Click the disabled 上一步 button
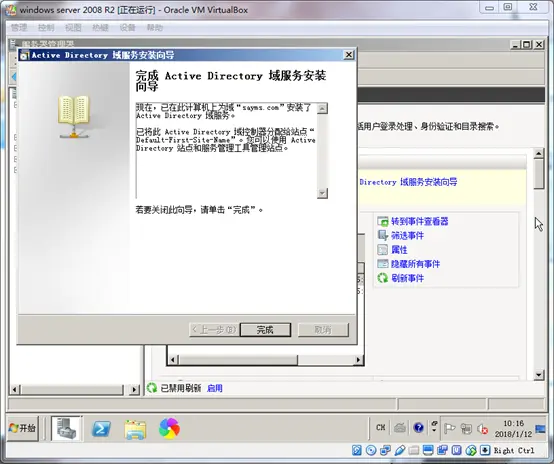Viewport: 554px width, 464px height. click(x=214, y=330)
